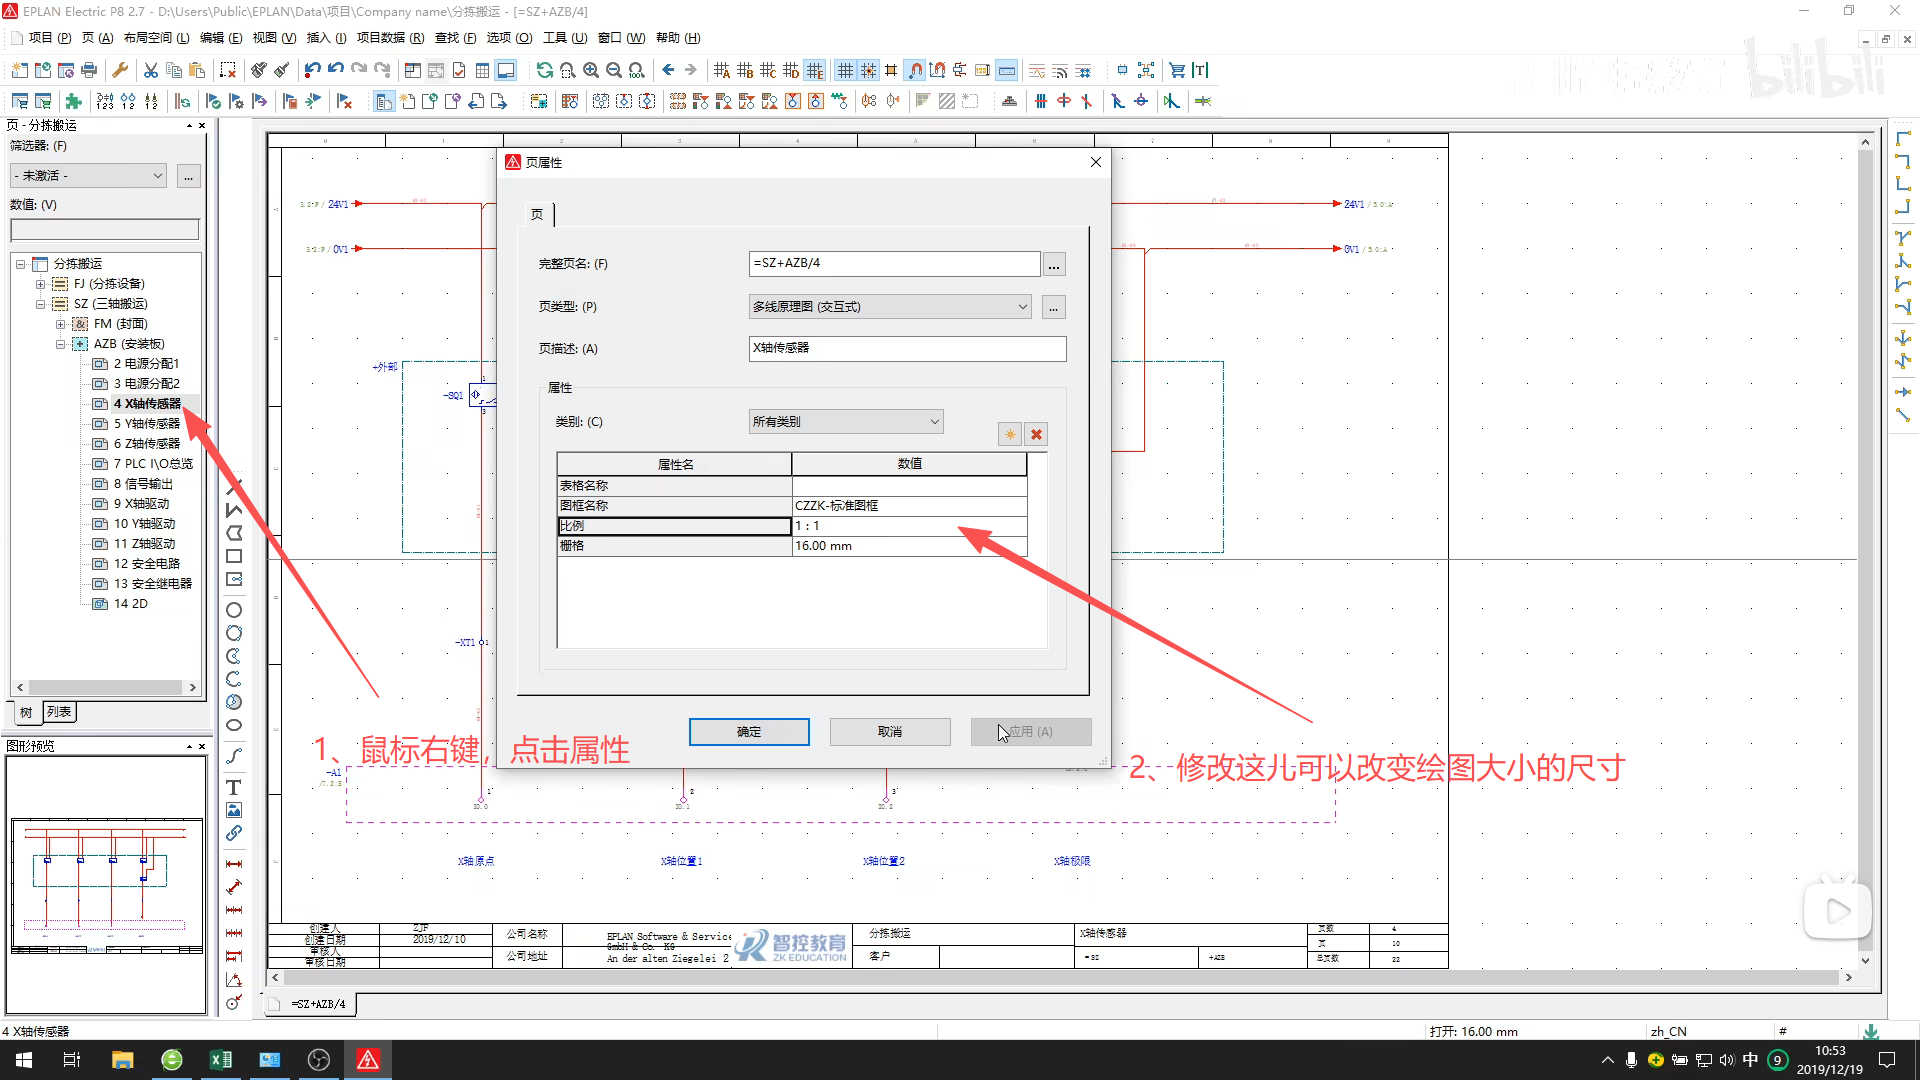Click the 页描述 input field
Viewport: 1920px width, 1080px height.
(907, 348)
